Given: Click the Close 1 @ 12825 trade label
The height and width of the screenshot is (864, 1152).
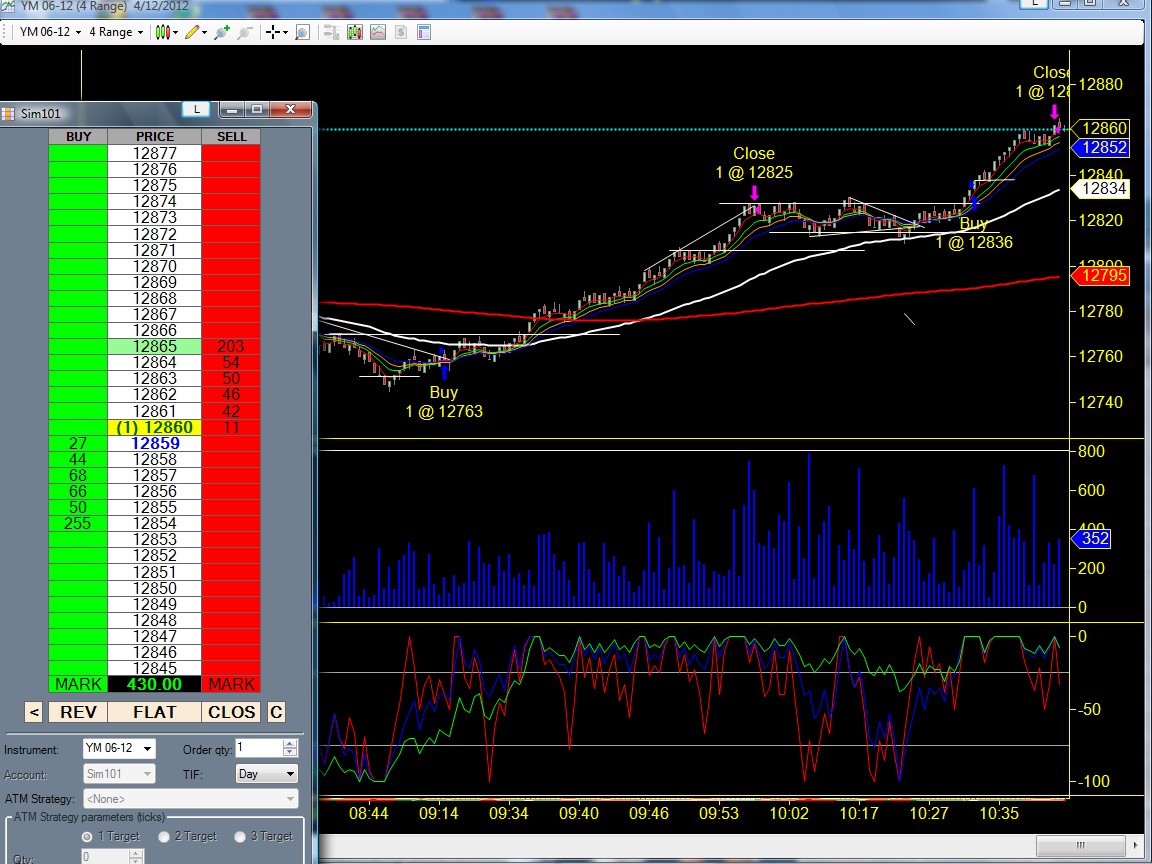Looking at the screenshot, I should click(x=754, y=163).
